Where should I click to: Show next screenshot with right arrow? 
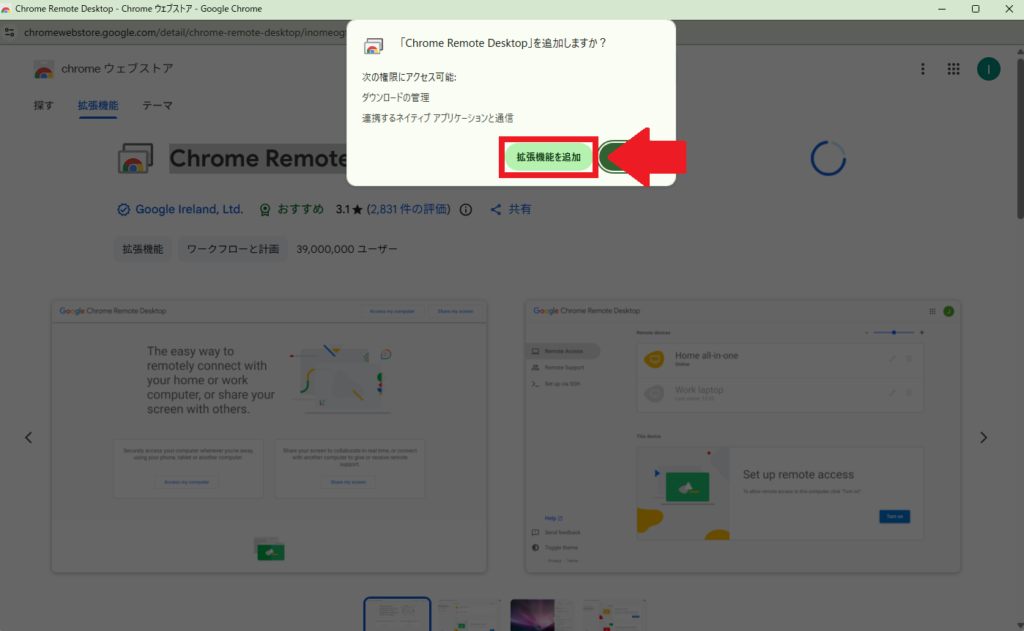coord(984,437)
